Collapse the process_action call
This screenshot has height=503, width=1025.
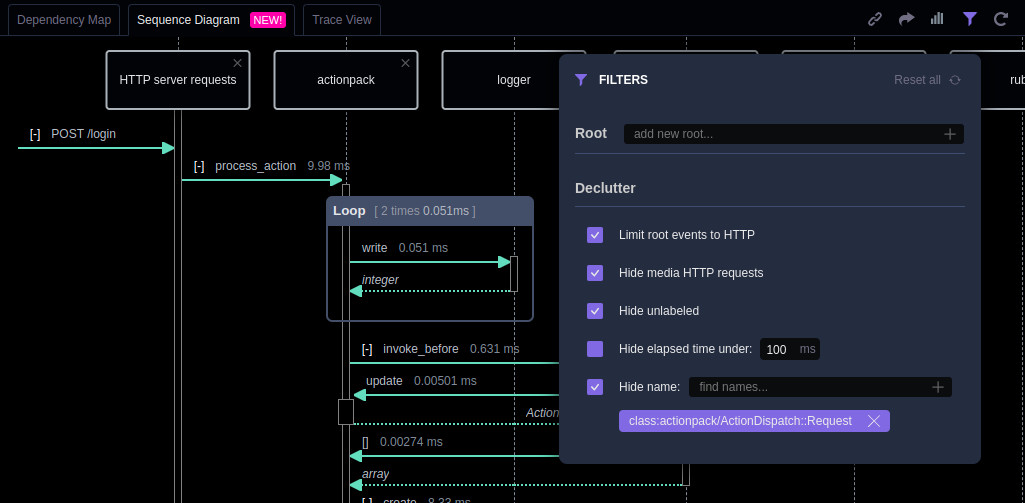click(x=199, y=166)
